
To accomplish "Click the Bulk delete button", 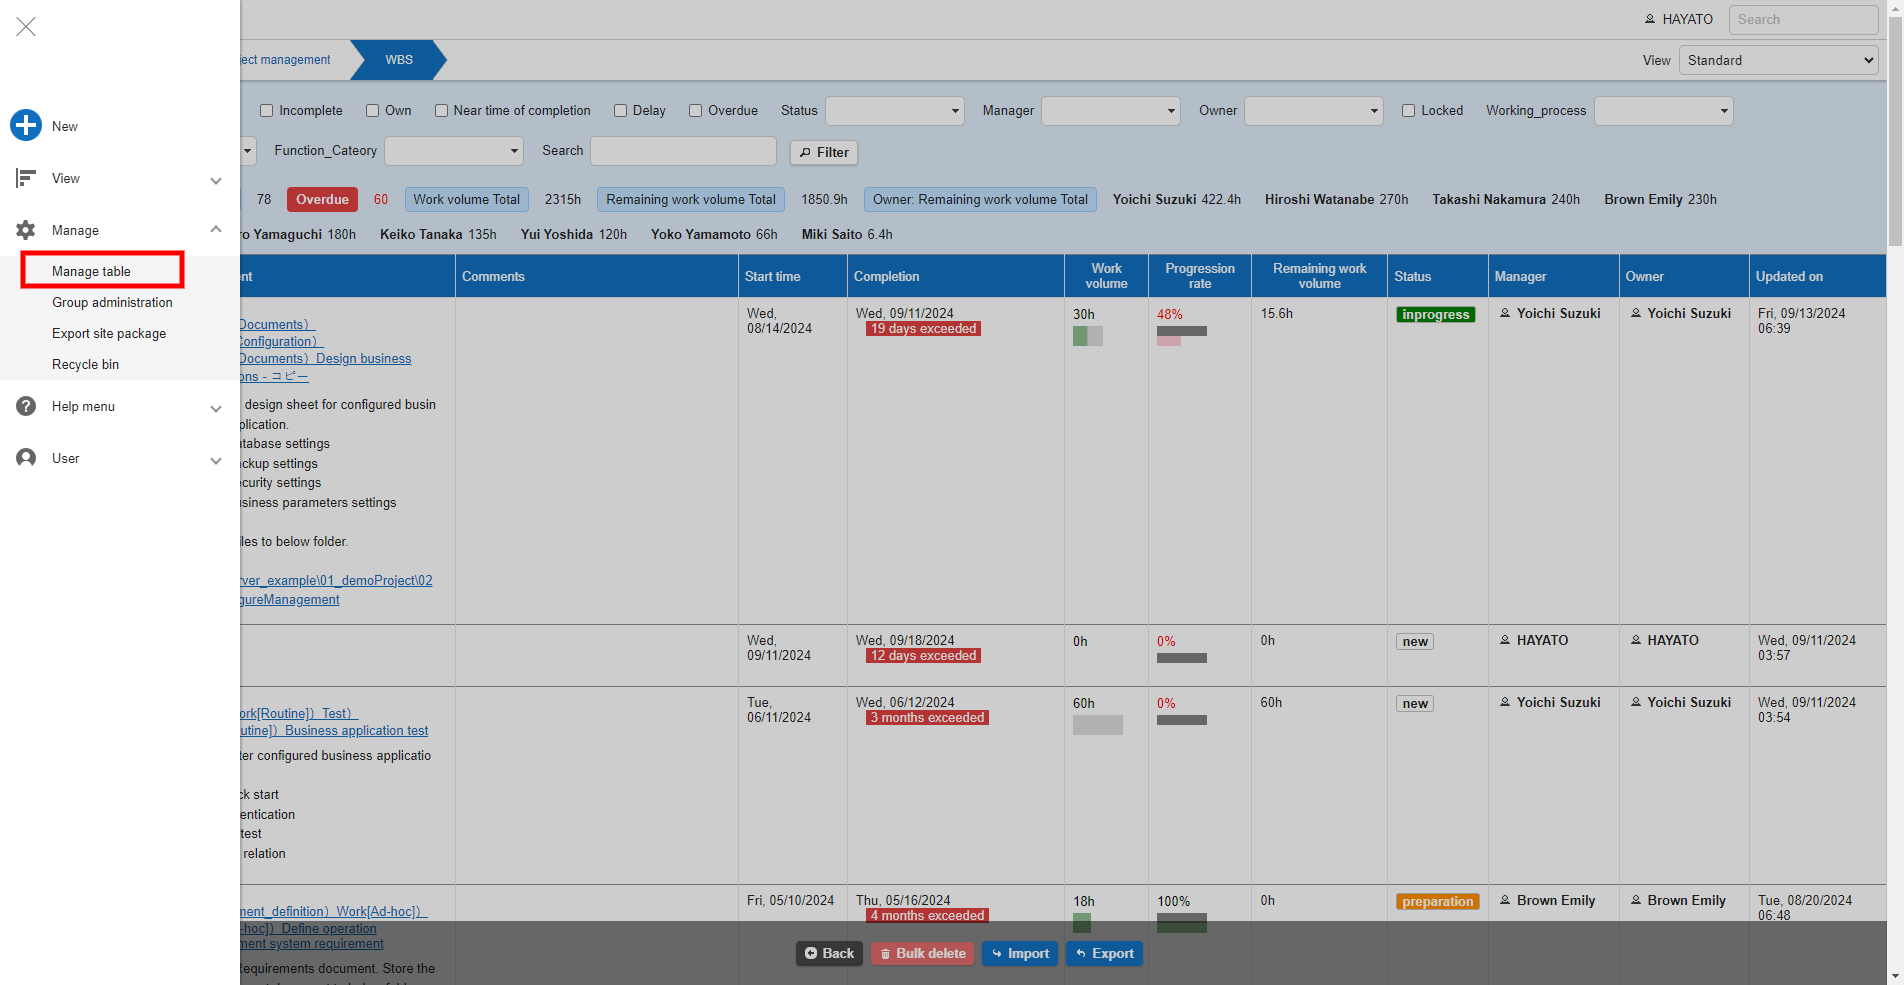I will tap(922, 954).
